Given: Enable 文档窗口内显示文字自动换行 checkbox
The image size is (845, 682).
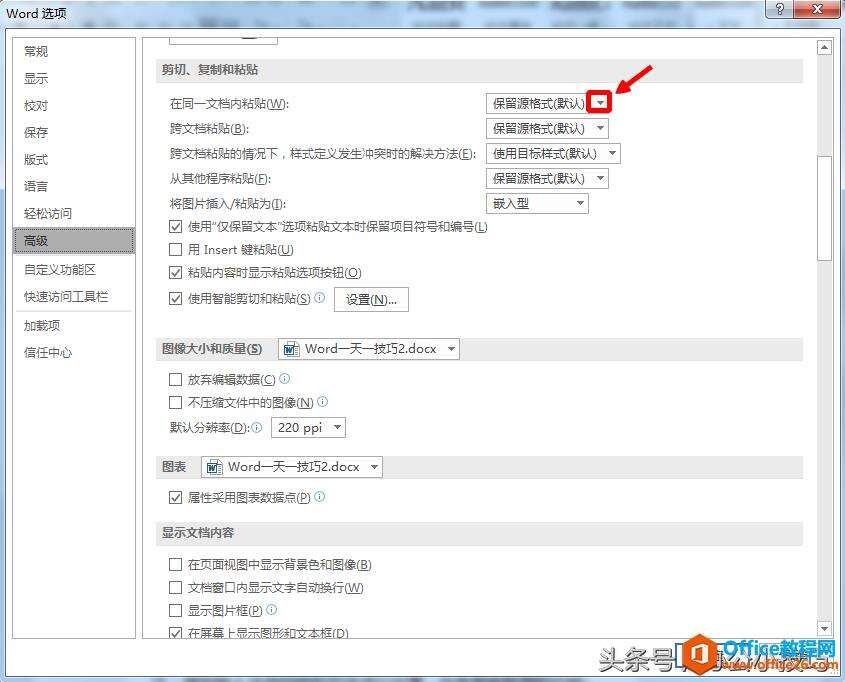Looking at the screenshot, I should pyautogui.click(x=175, y=587).
